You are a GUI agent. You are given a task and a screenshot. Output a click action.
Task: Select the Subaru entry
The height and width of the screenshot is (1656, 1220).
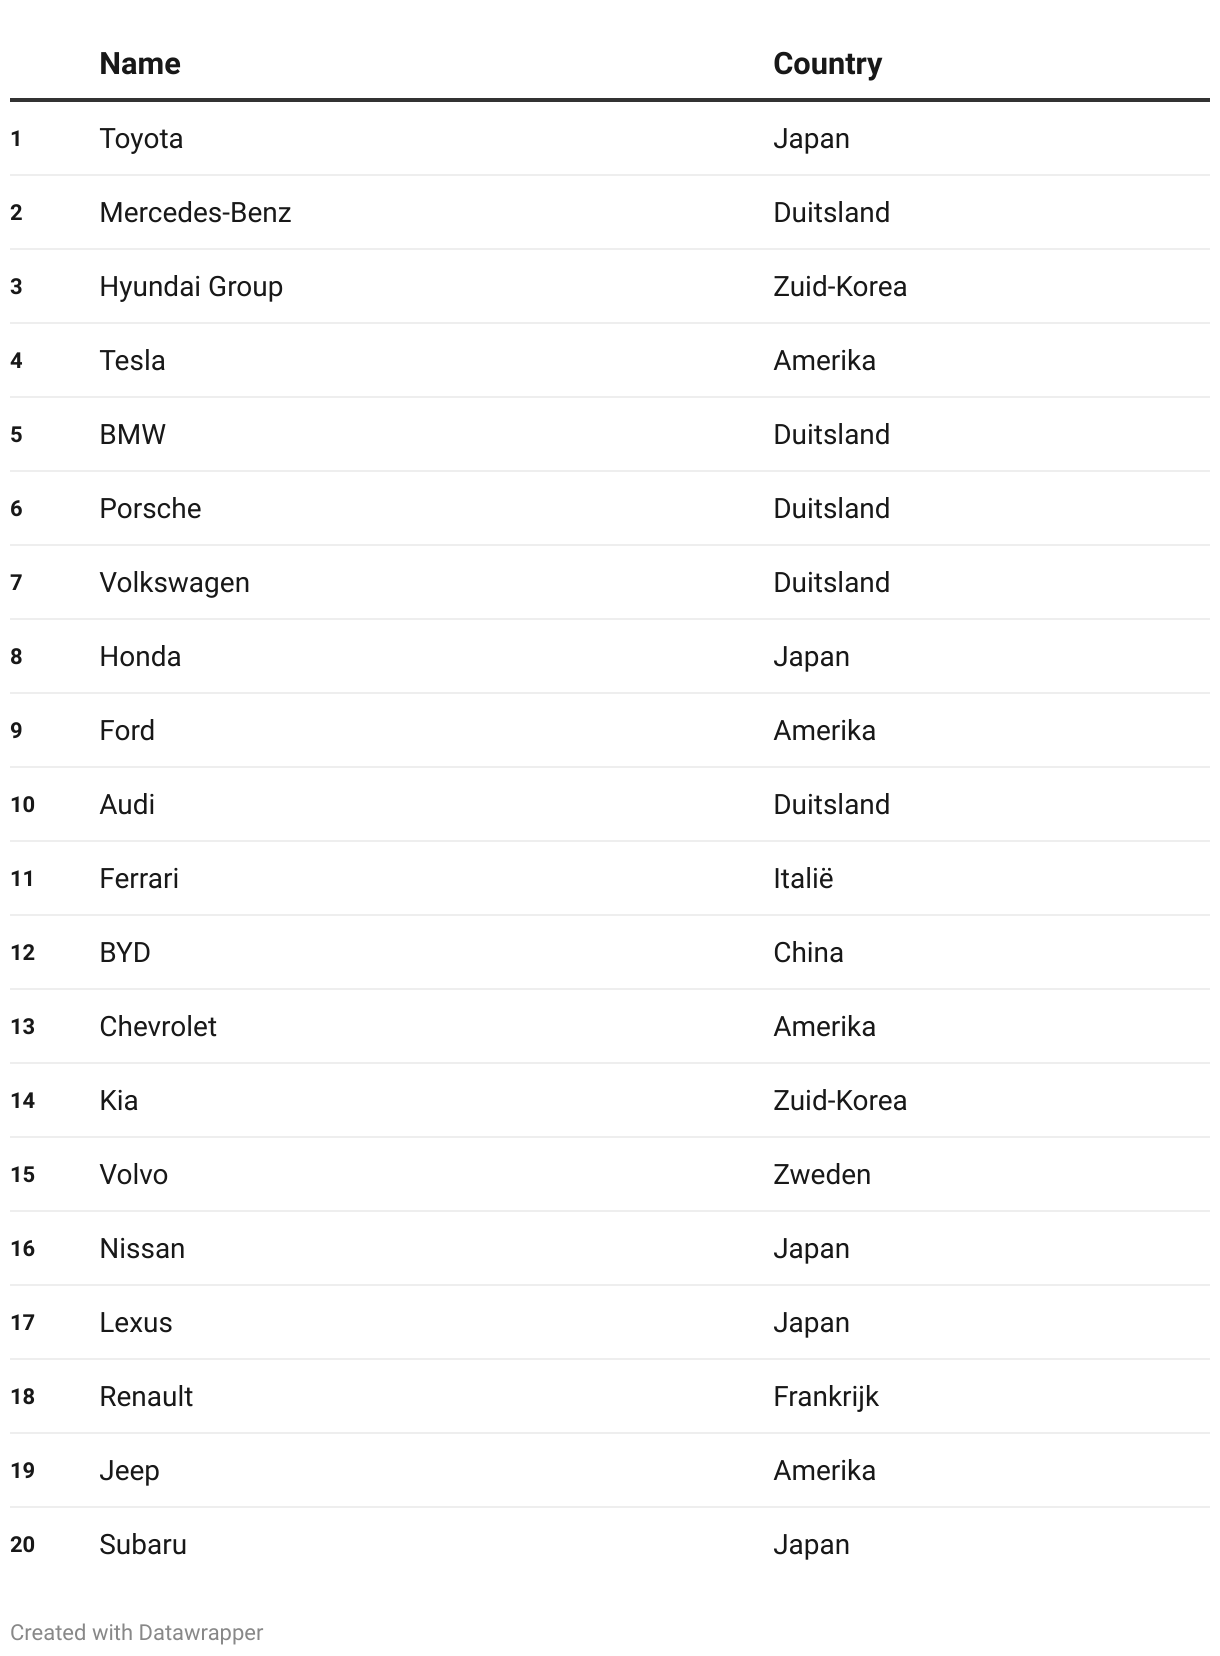143,1544
